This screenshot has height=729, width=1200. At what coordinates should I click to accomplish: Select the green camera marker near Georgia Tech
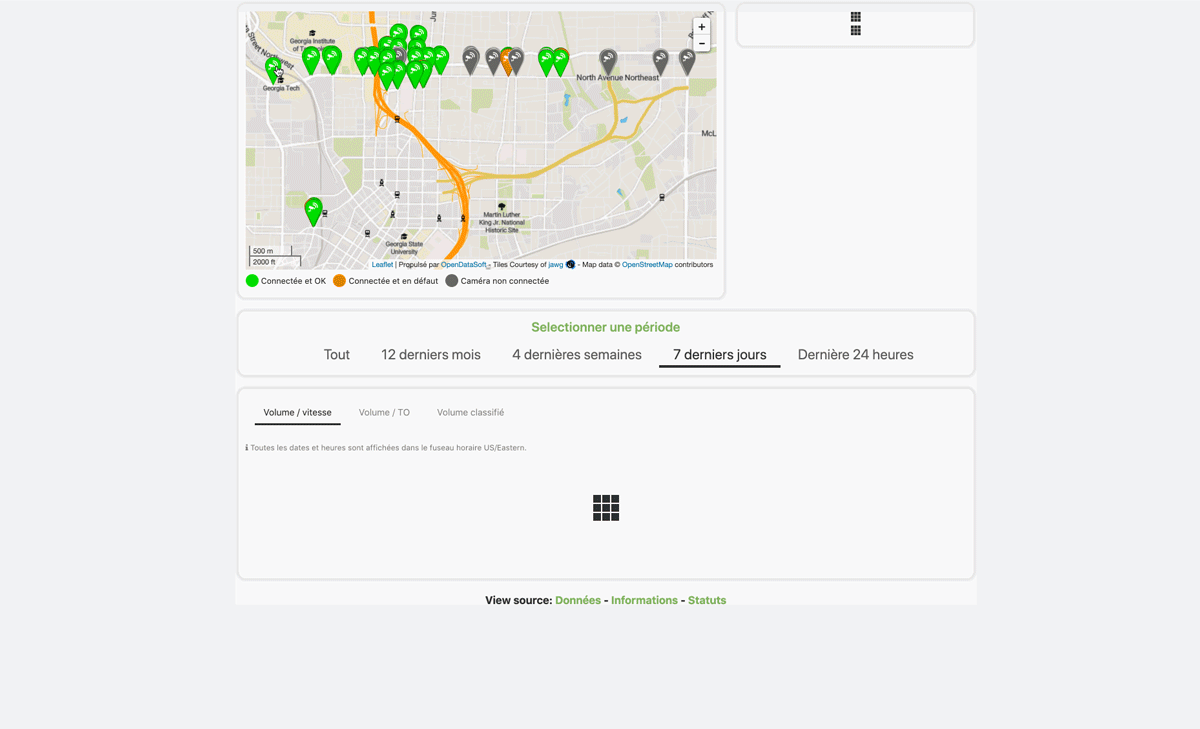click(x=274, y=62)
